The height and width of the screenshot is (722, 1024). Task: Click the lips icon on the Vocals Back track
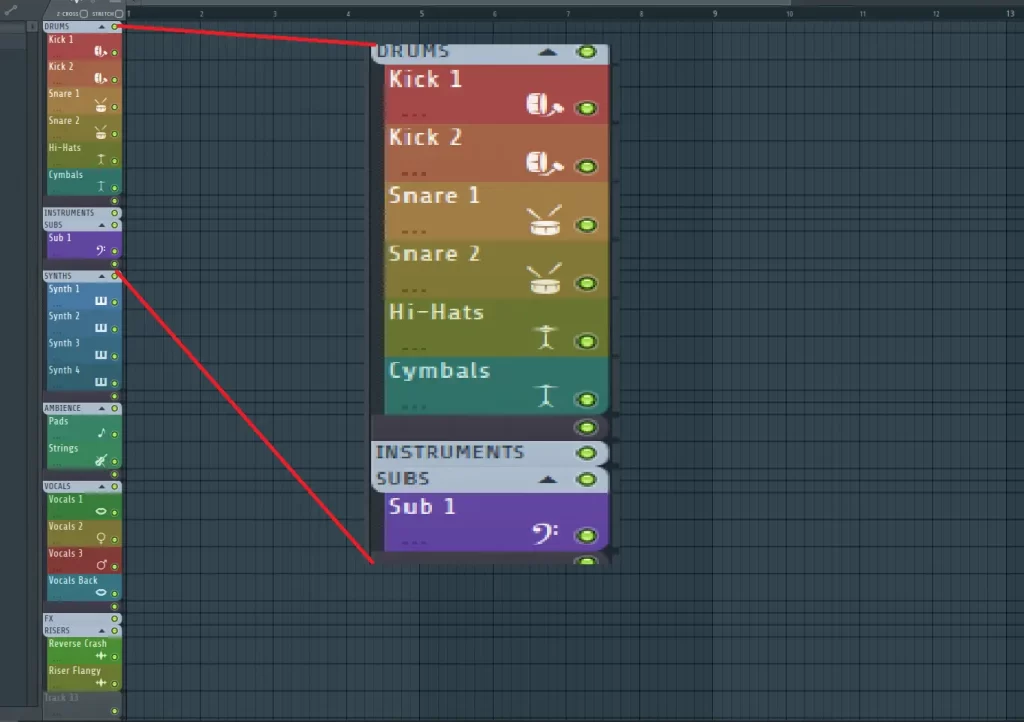click(101, 593)
